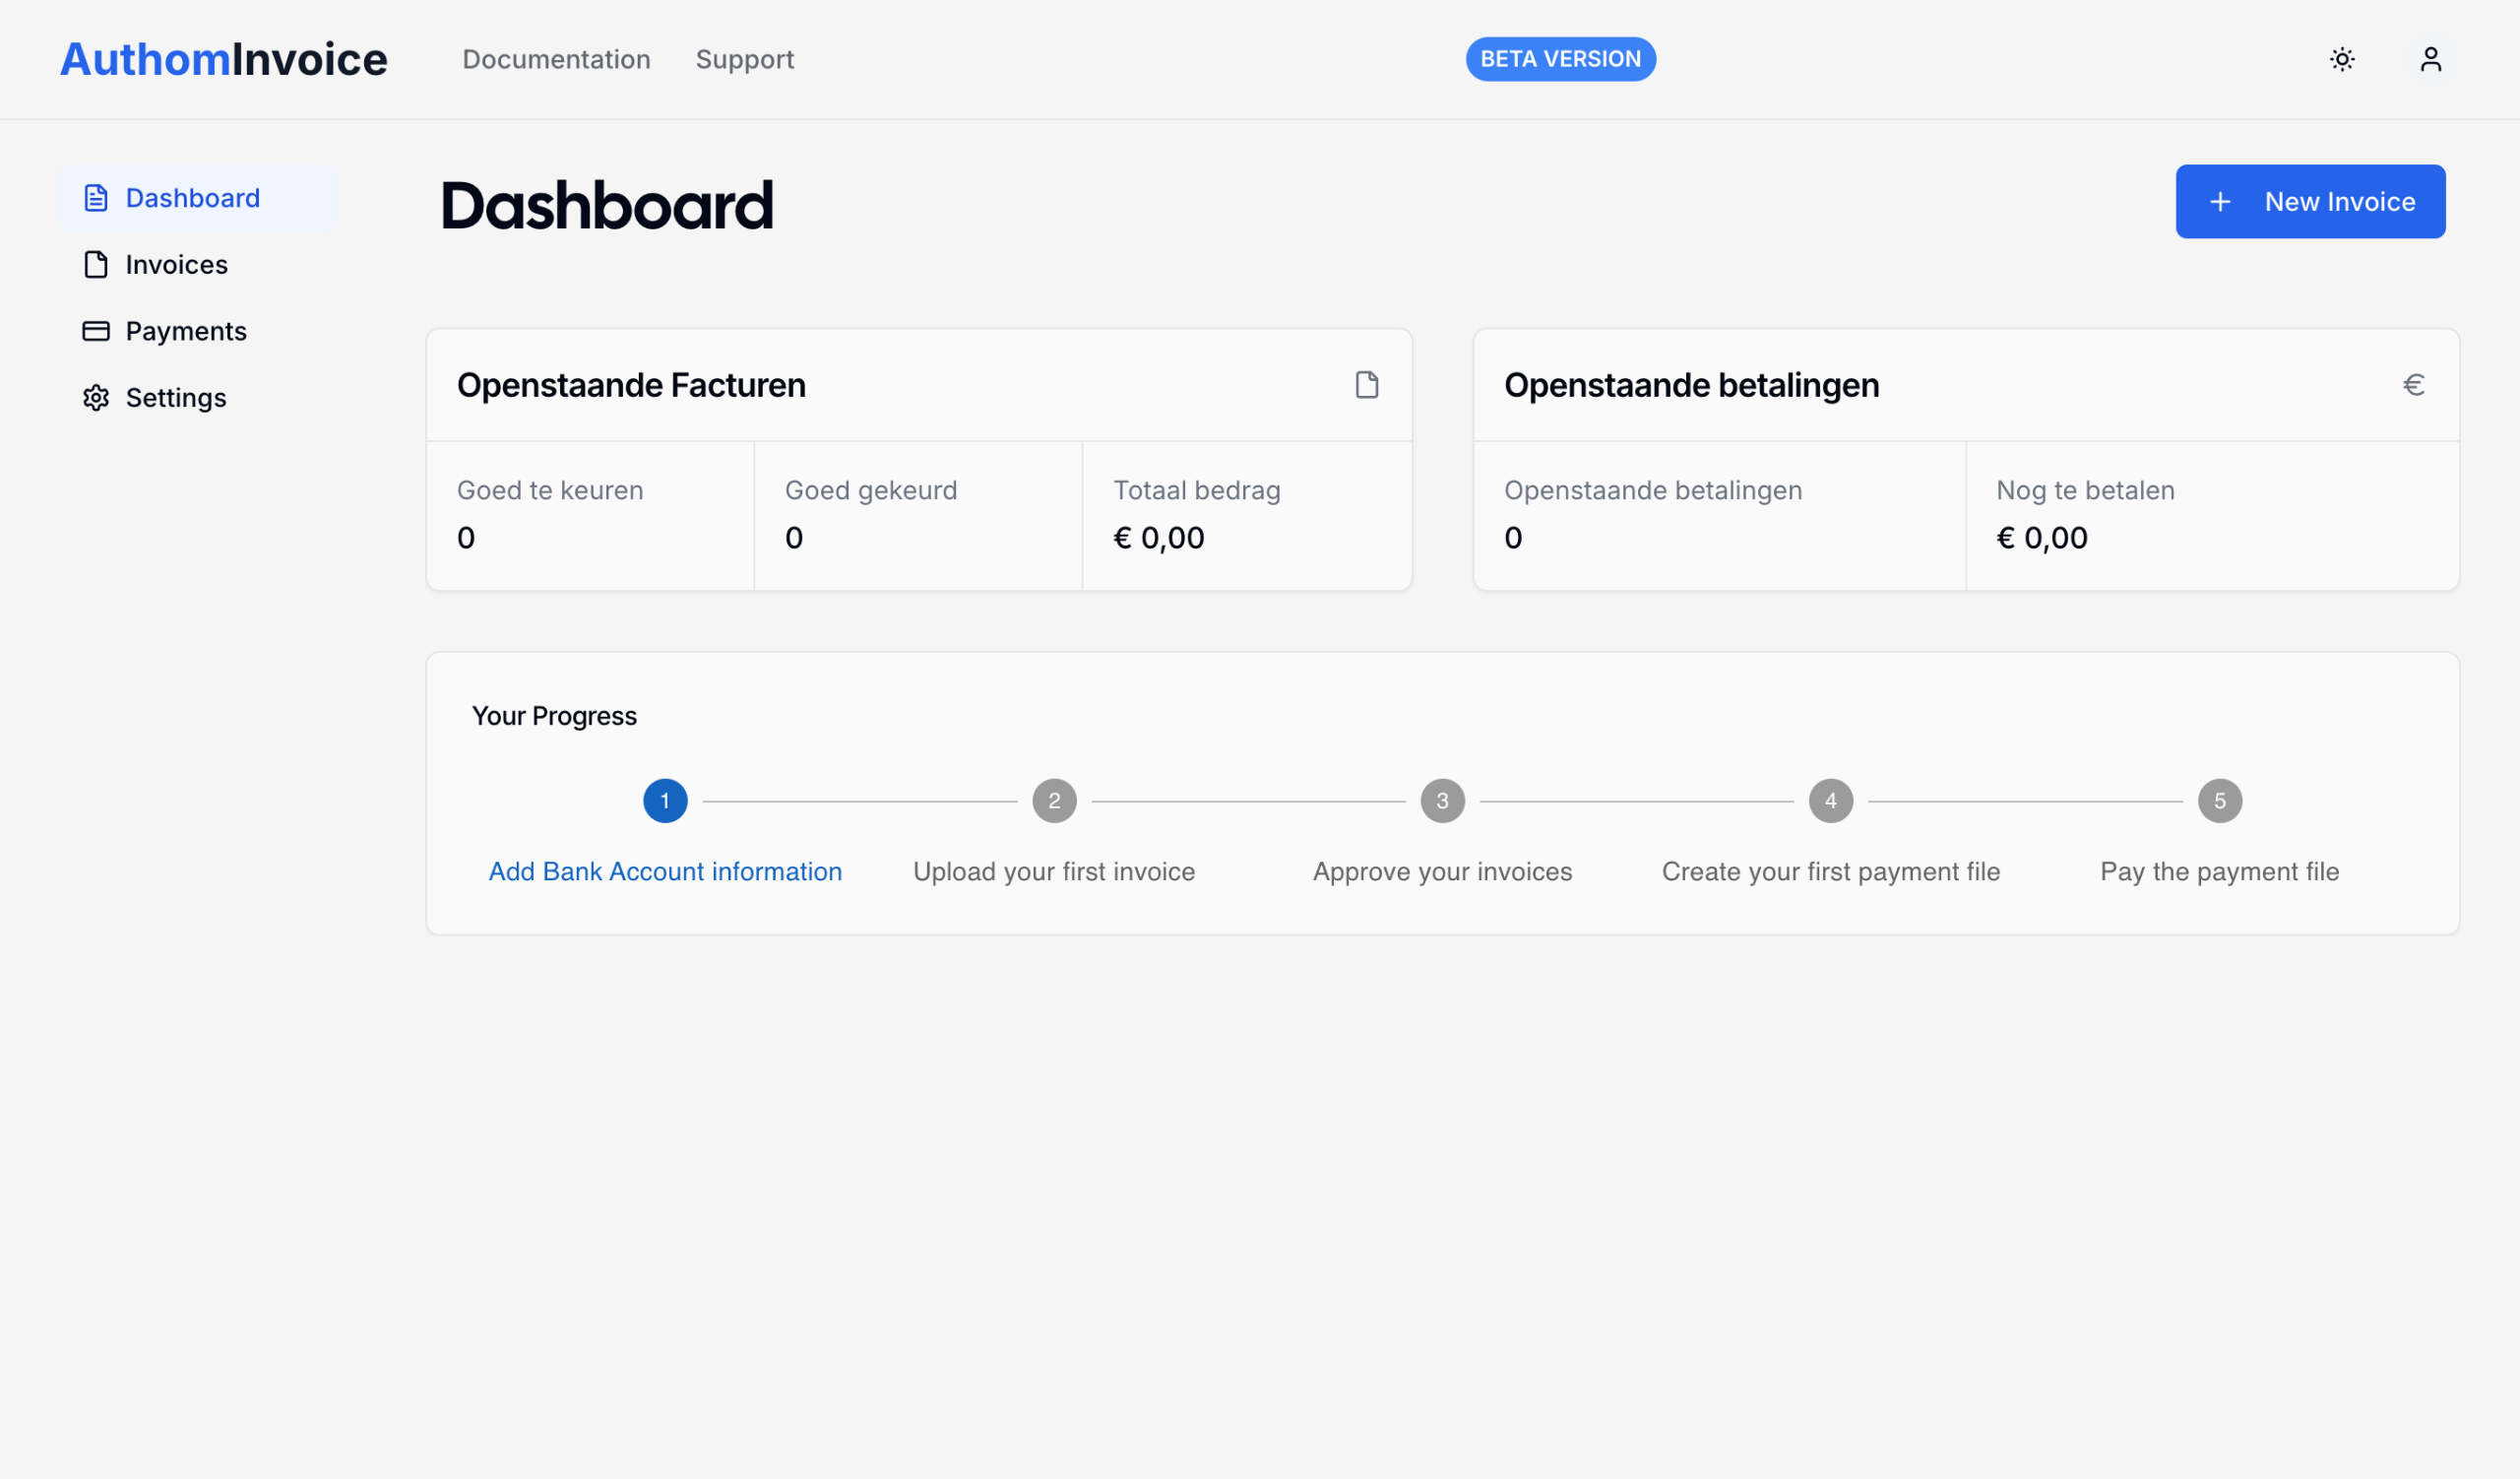
Task: Click the document icon in Openstaande Facturen
Action: point(1366,385)
